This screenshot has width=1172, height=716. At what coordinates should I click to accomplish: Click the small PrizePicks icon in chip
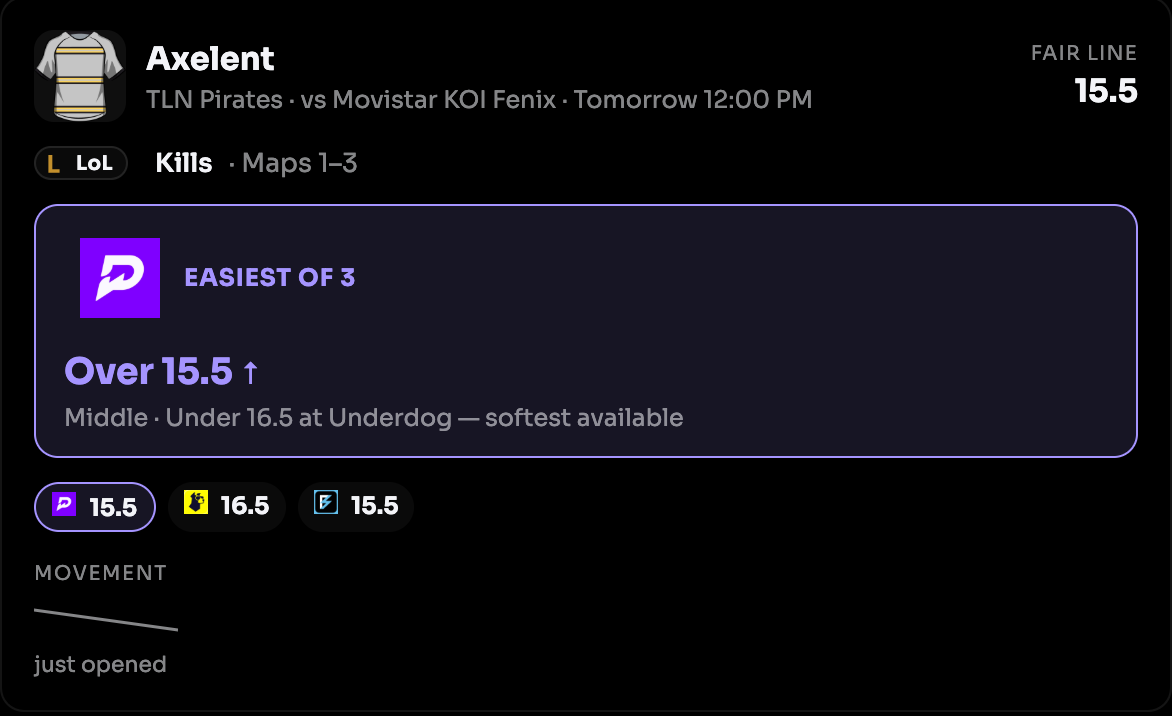(64, 504)
